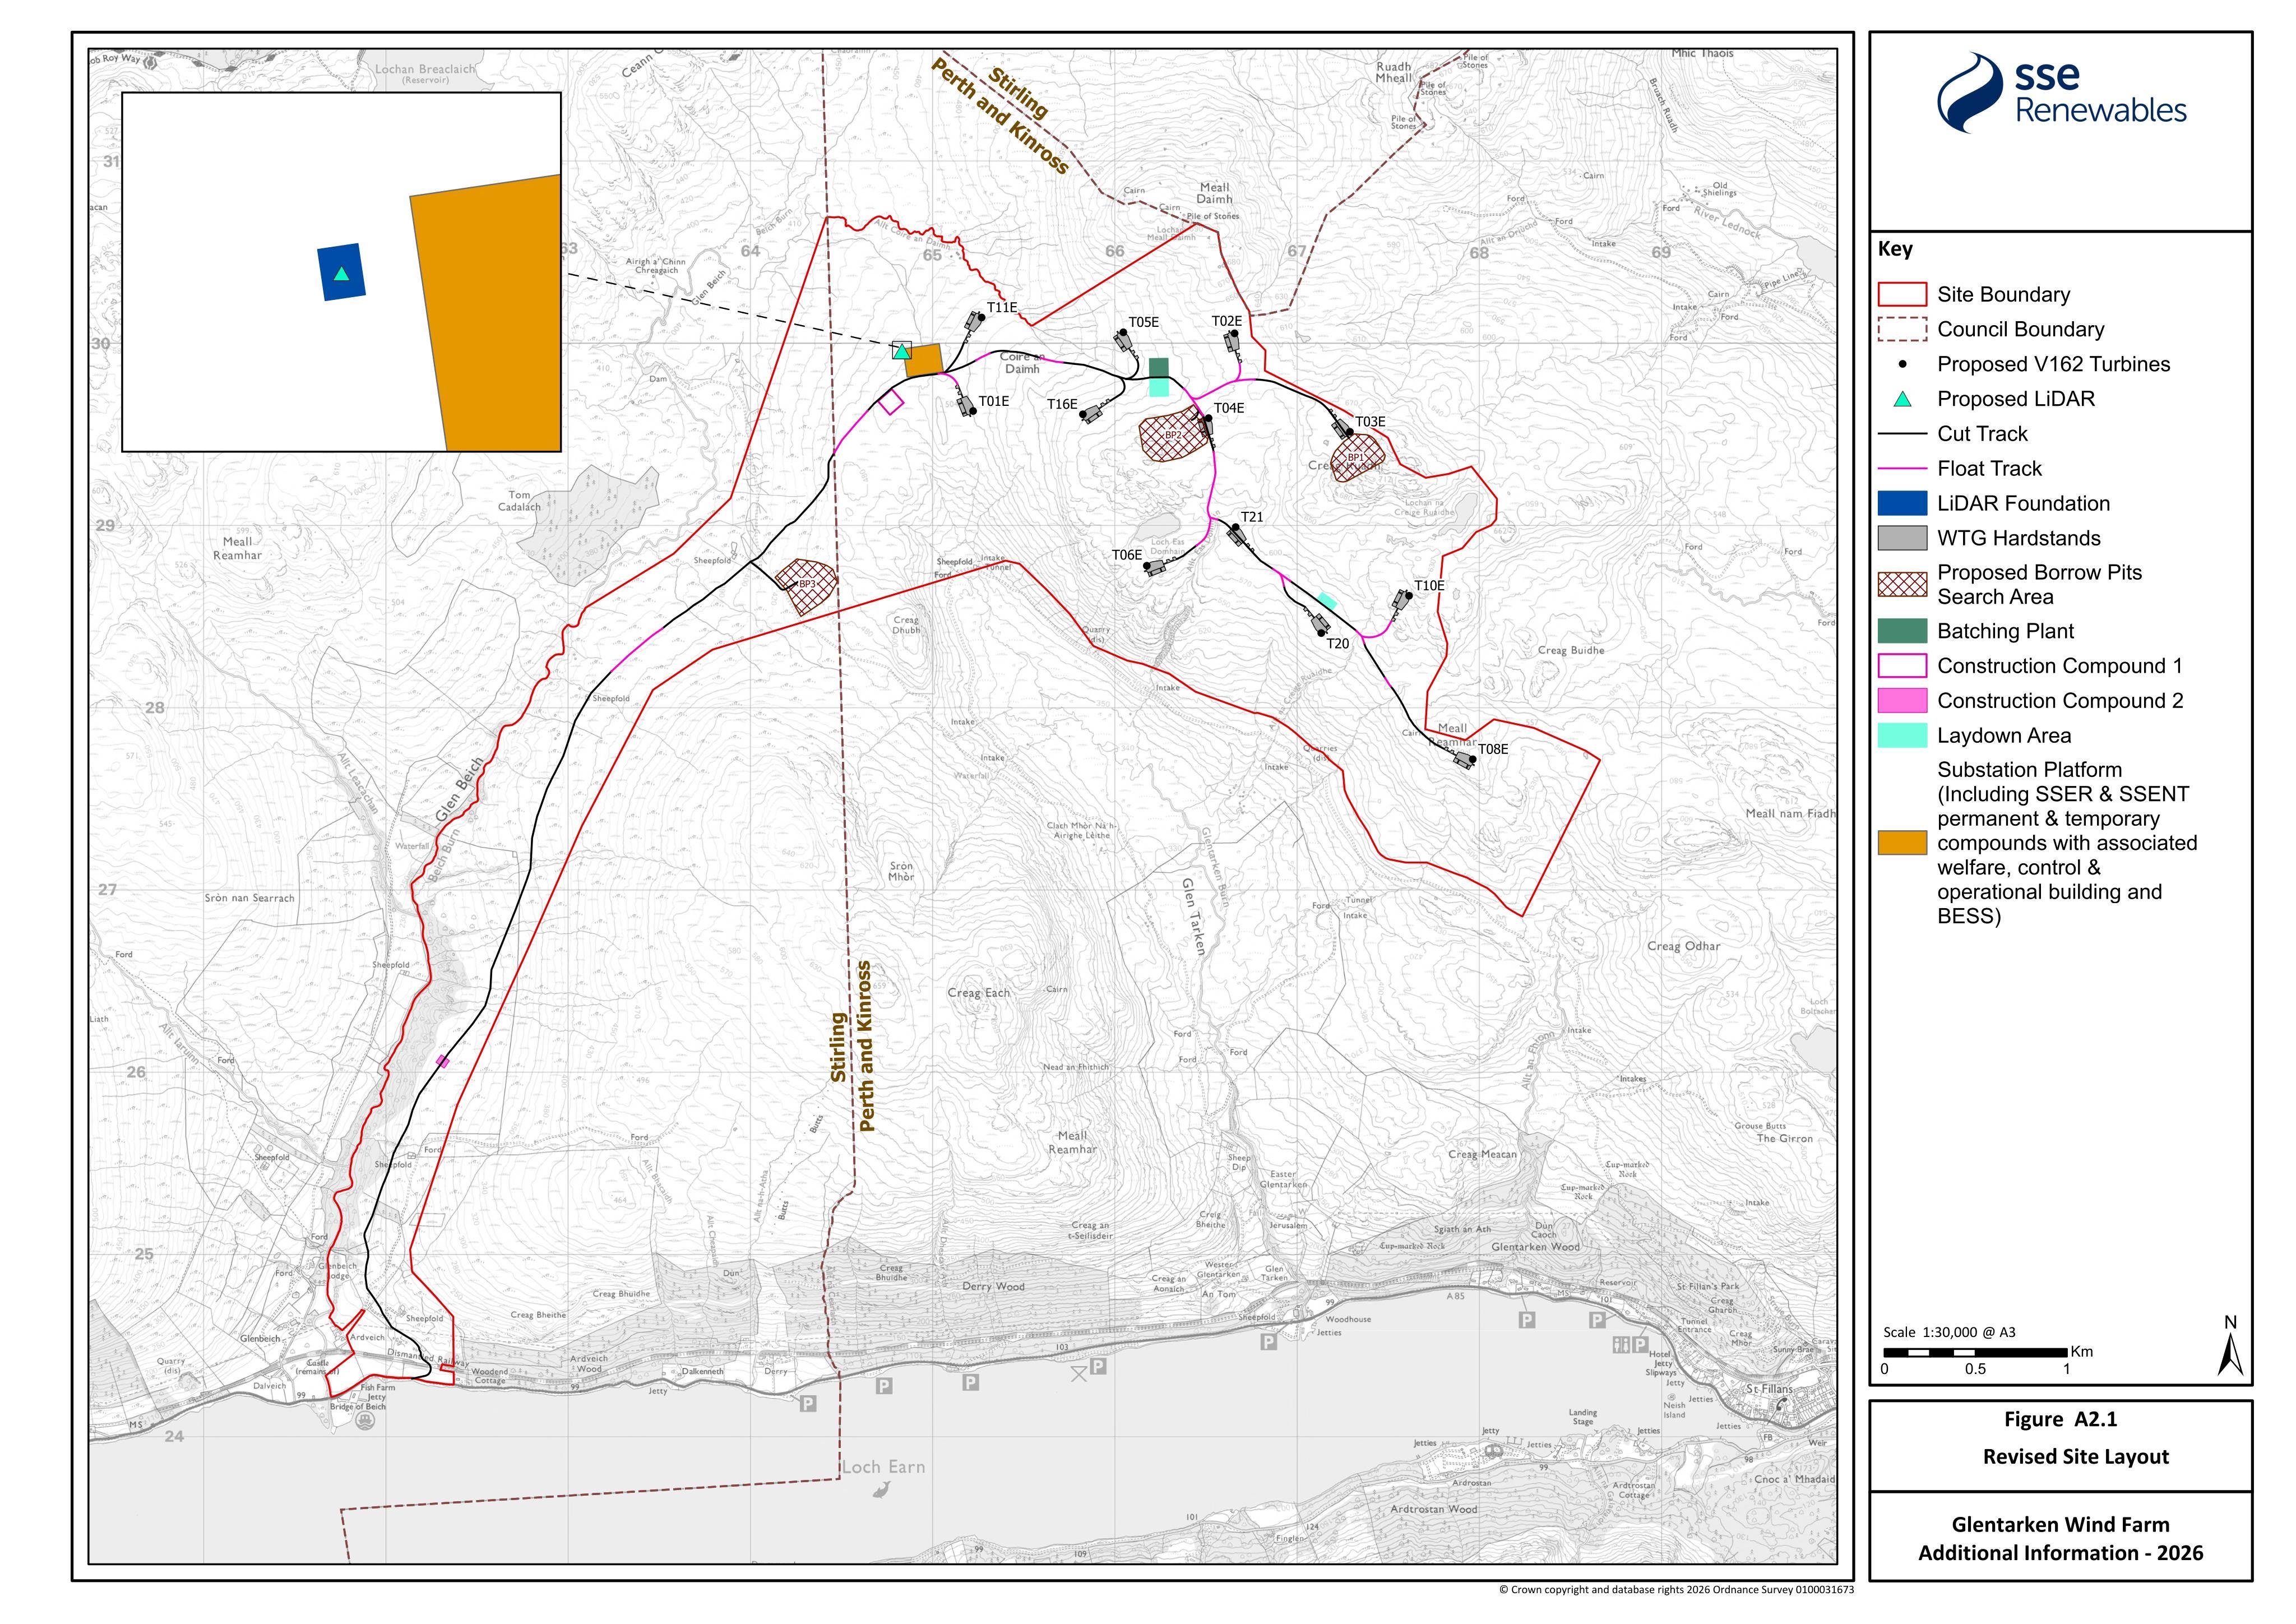The height and width of the screenshot is (1624, 2296).
Task: Click the Construction Compound 2 pink swatch
Action: (x=1902, y=700)
